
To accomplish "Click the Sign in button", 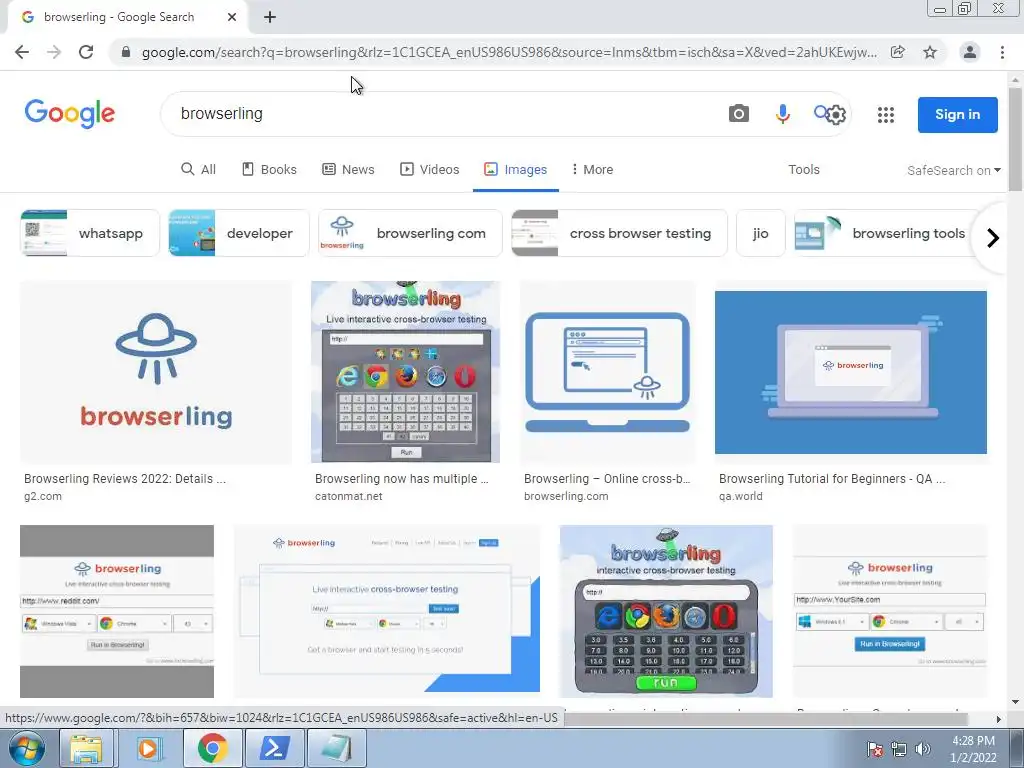I will pos(957,114).
